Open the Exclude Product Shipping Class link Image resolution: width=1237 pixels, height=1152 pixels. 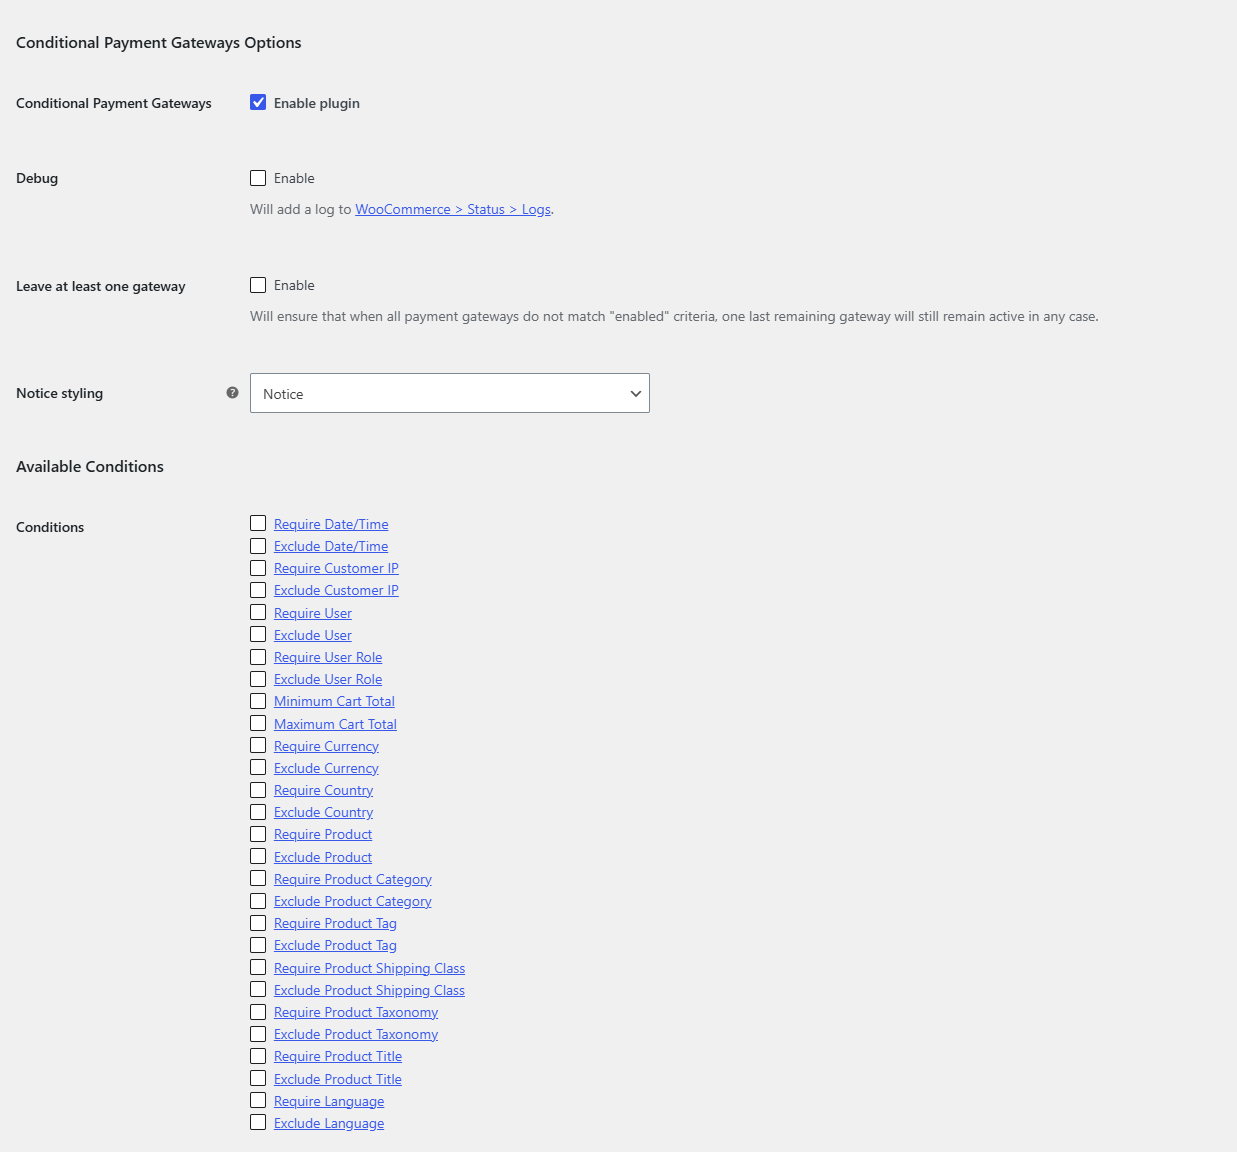tap(369, 990)
